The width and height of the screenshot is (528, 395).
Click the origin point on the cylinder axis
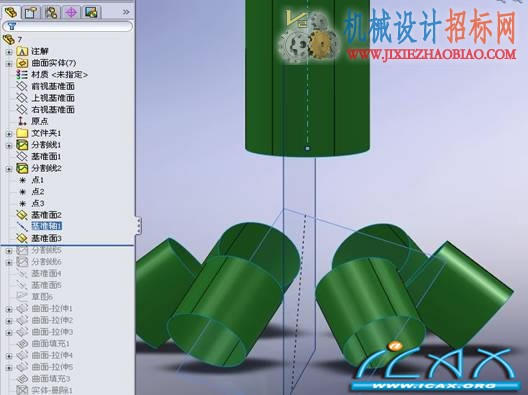(x=307, y=148)
